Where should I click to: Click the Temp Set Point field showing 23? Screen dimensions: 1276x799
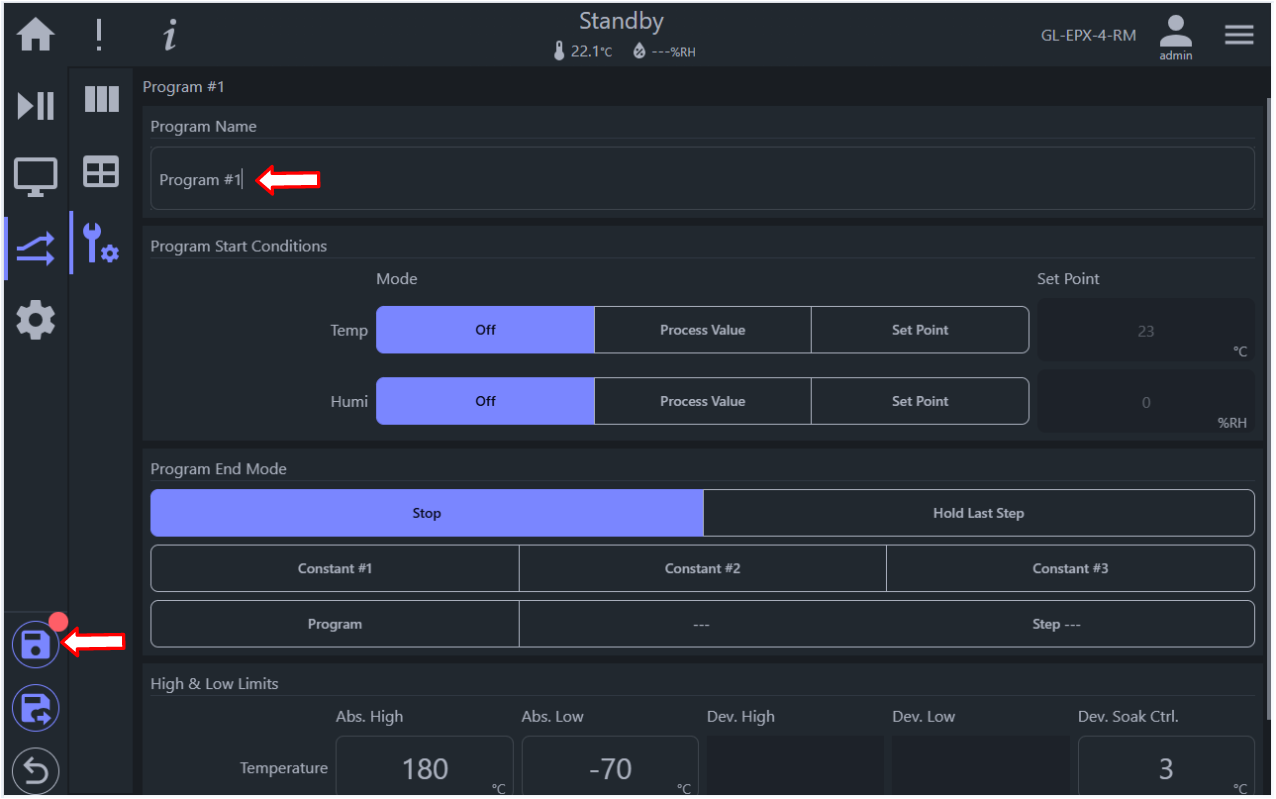click(1146, 331)
